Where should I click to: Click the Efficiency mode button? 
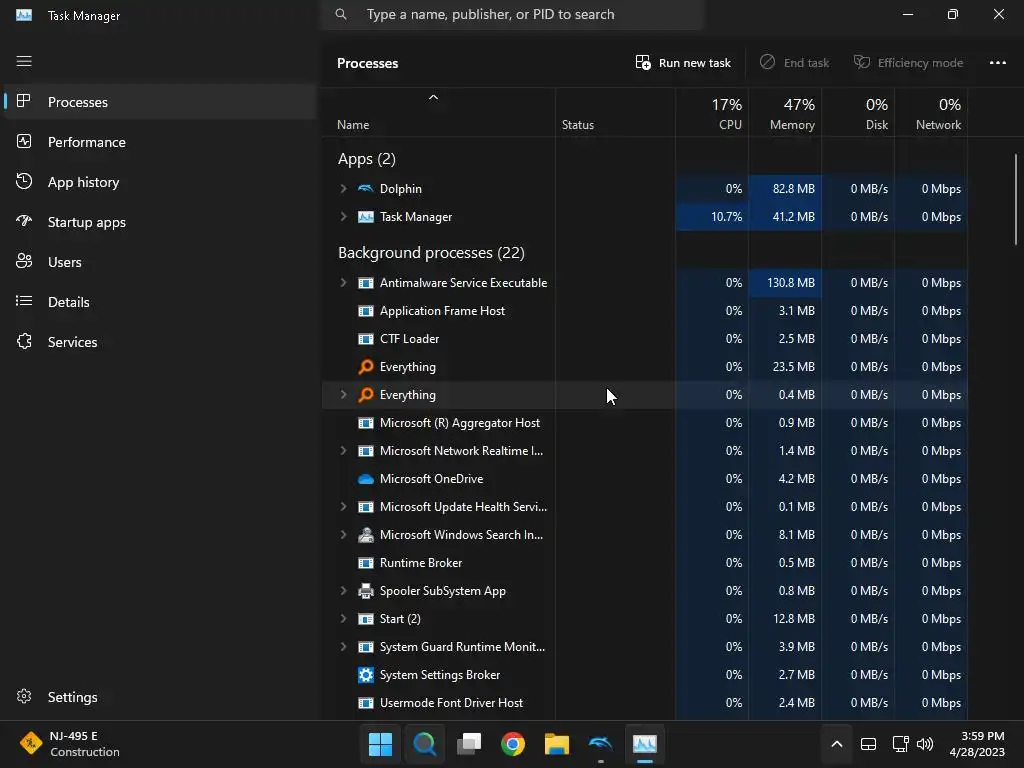pyautogui.click(x=908, y=63)
